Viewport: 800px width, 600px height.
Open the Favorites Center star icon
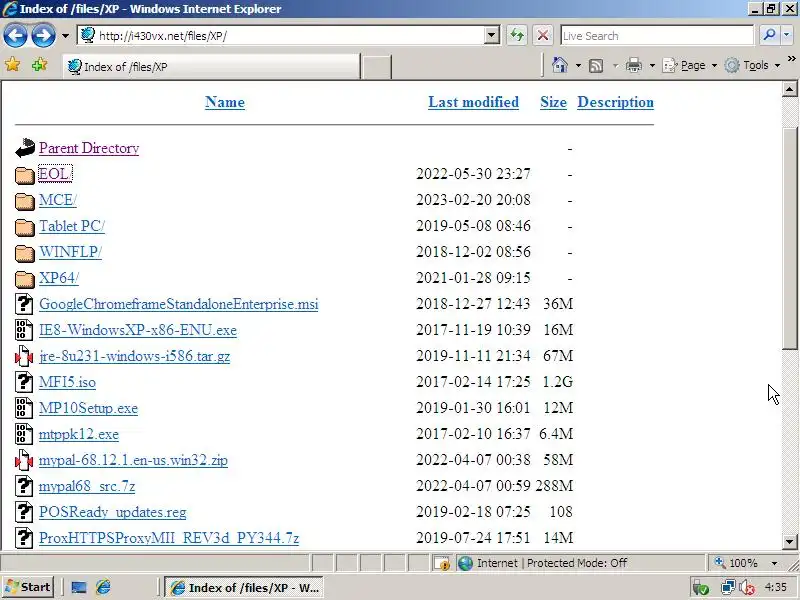tap(12, 65)
